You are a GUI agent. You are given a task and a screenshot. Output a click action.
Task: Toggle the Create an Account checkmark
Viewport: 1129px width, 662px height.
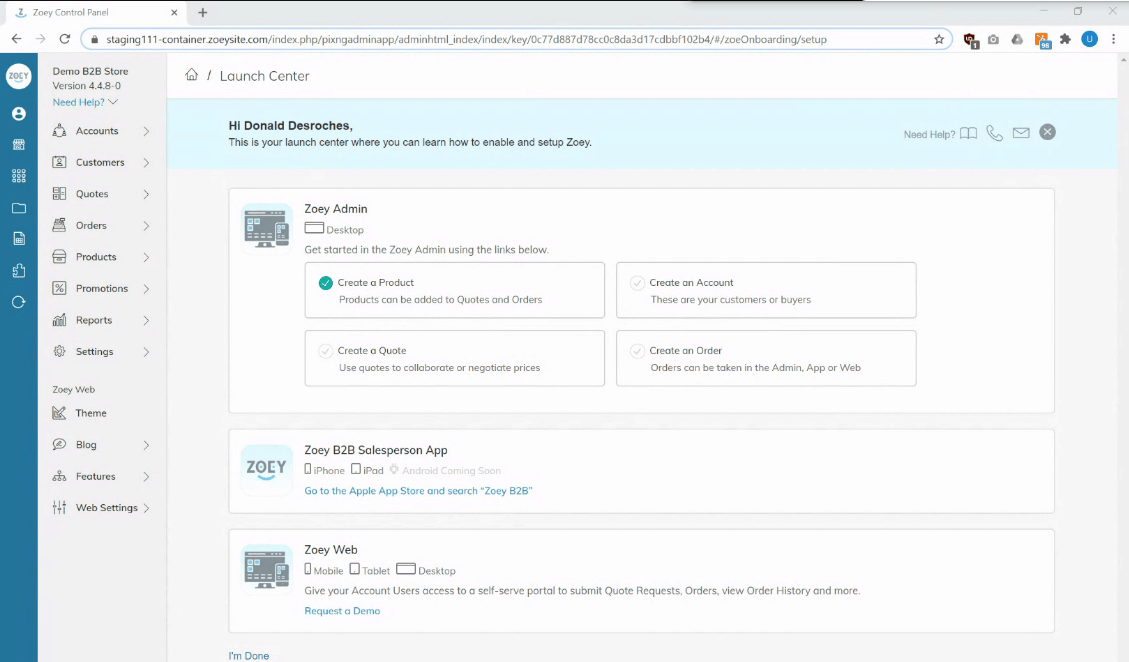[637, 283]
